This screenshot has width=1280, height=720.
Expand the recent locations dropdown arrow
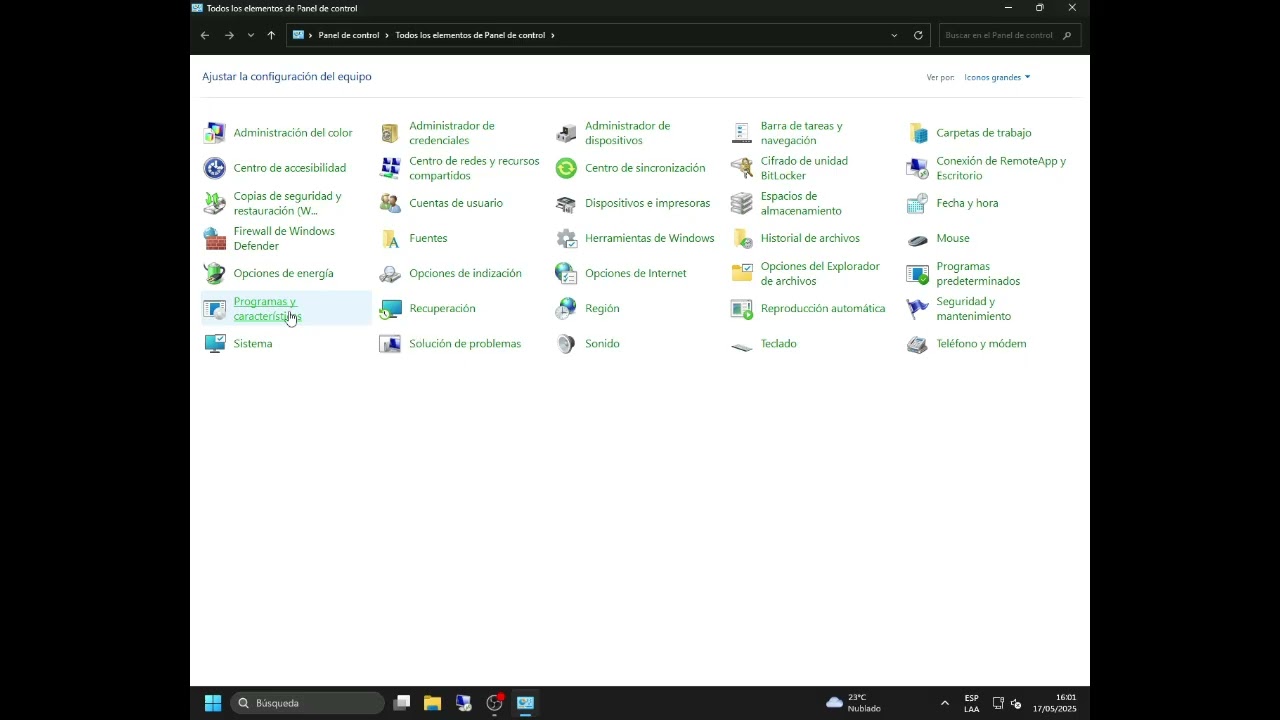250,35
